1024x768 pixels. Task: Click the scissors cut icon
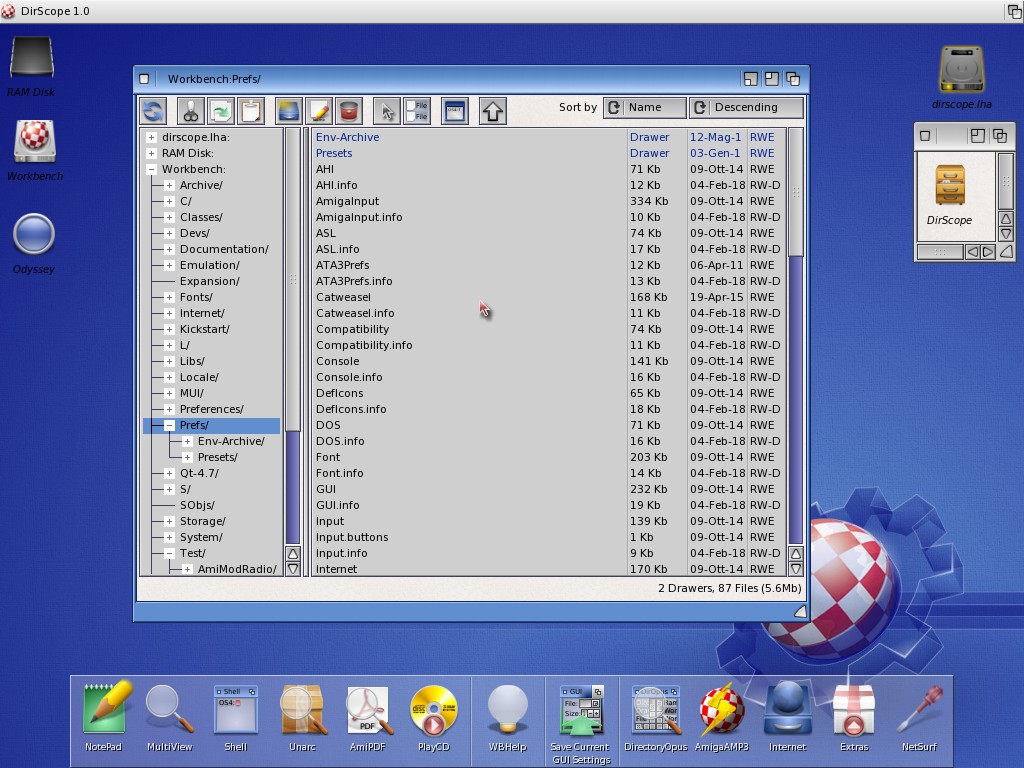click(190, 110)
